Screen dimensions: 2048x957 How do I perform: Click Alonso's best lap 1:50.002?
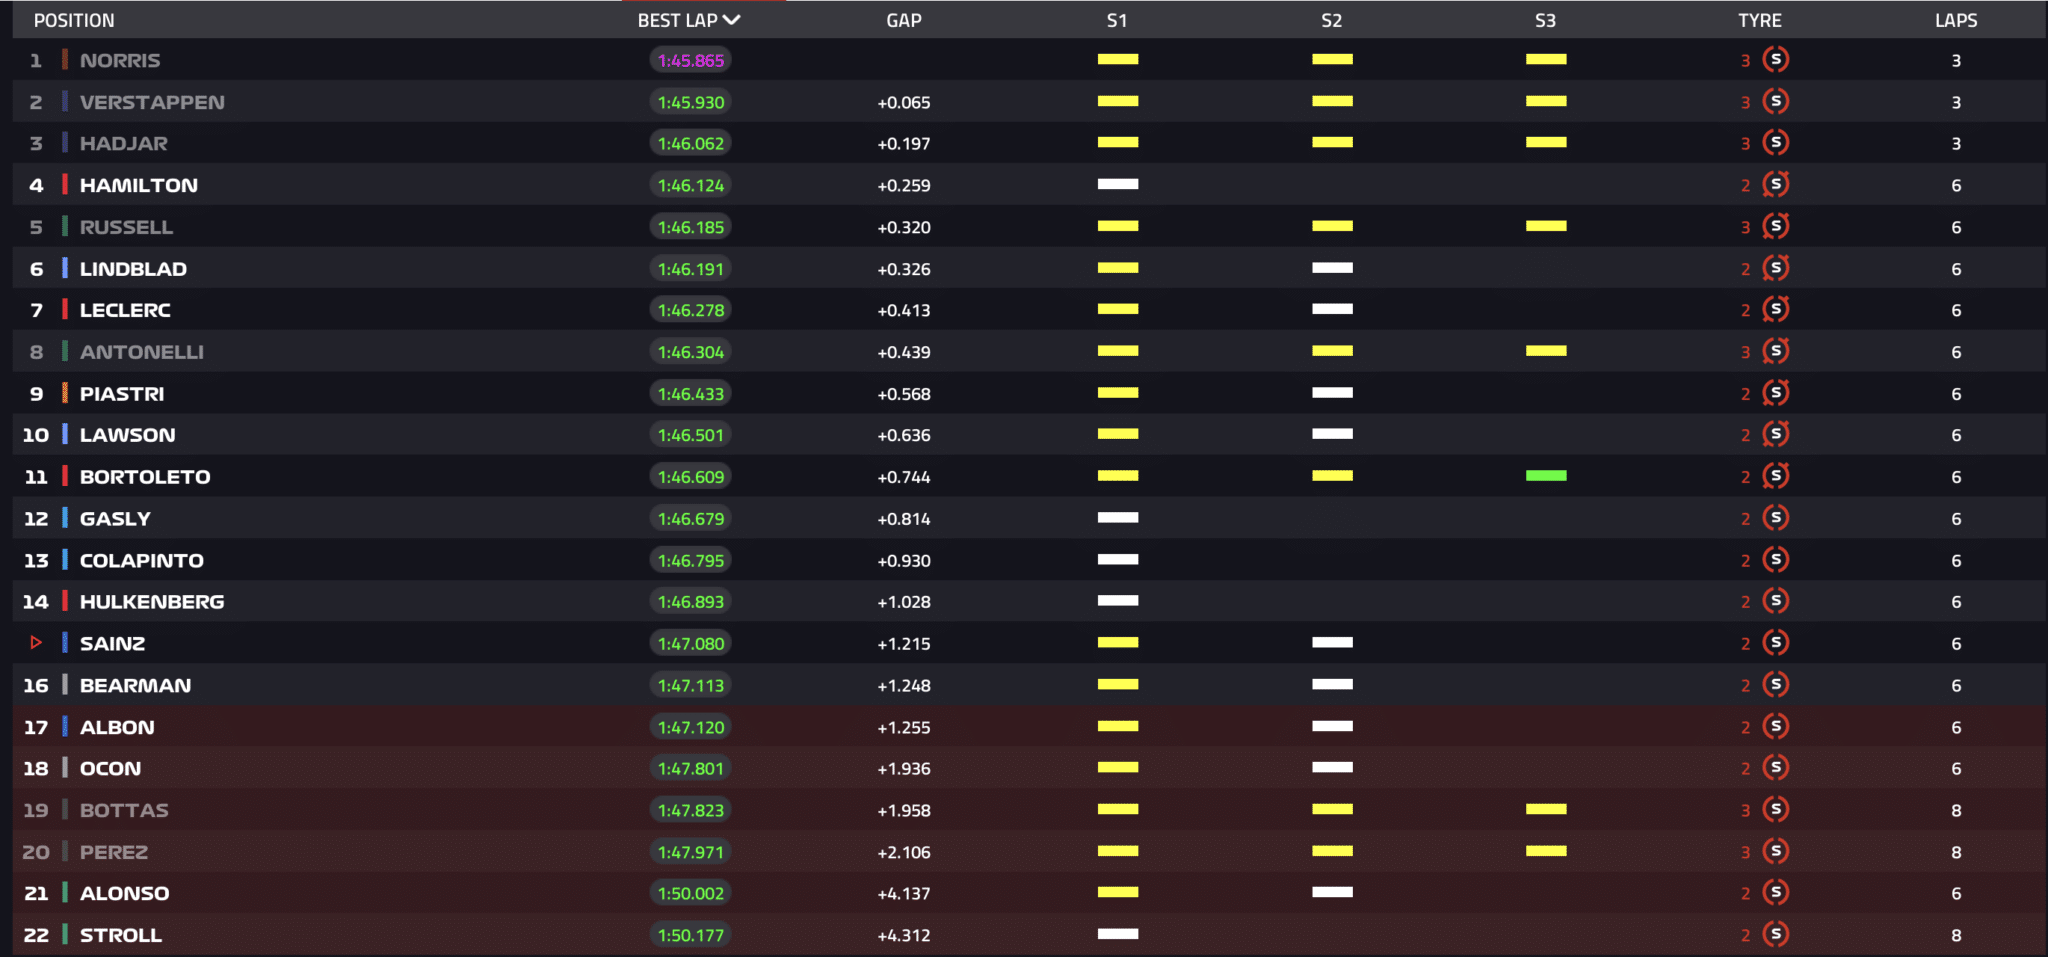coord(691,894)
